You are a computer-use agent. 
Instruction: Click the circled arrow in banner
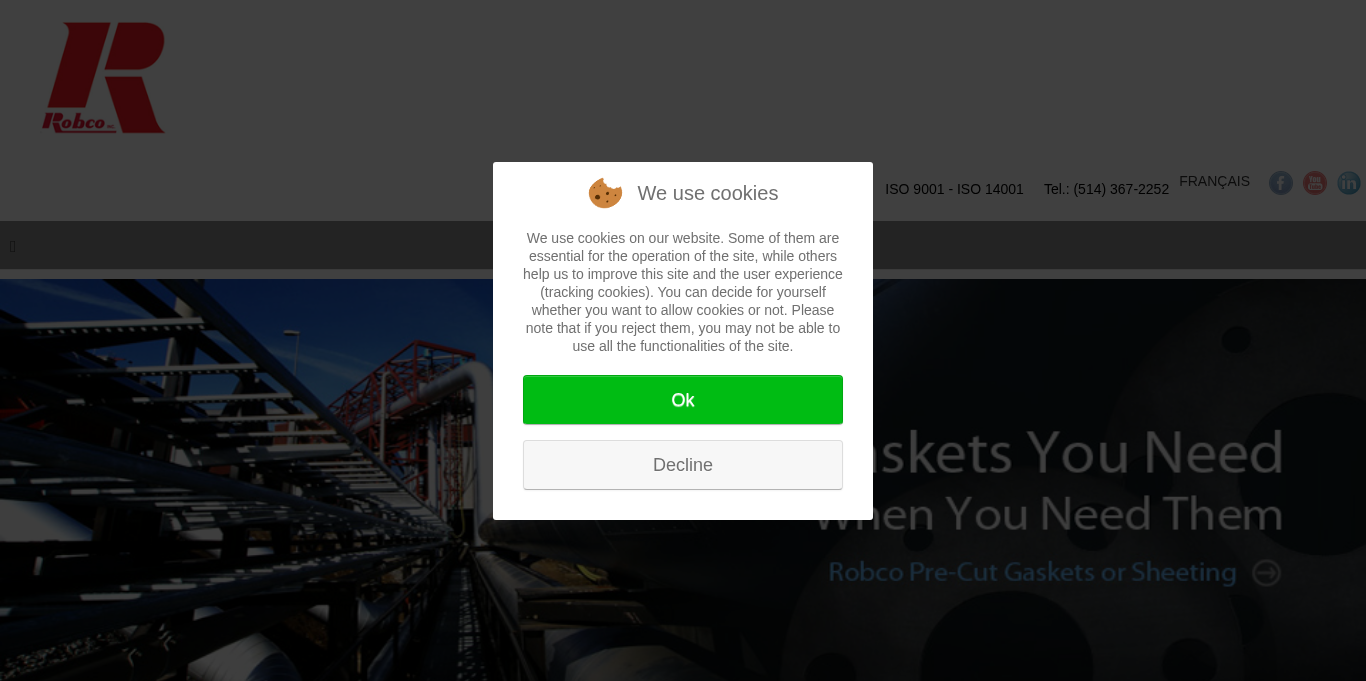click(x=1267, y=573)
